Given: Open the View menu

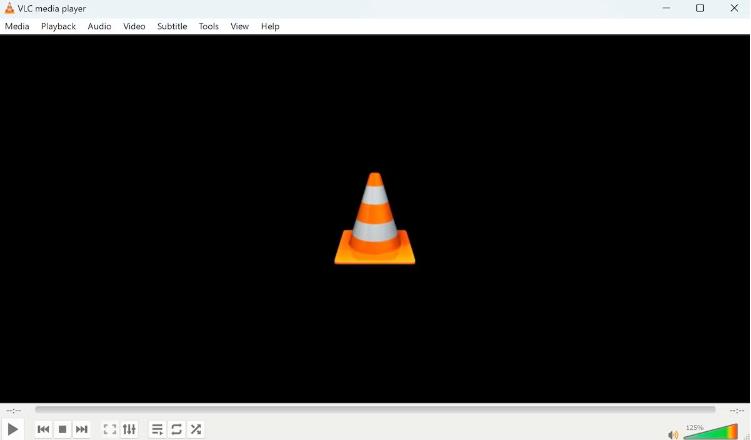Looking at the screenshot, I should 239,26.
